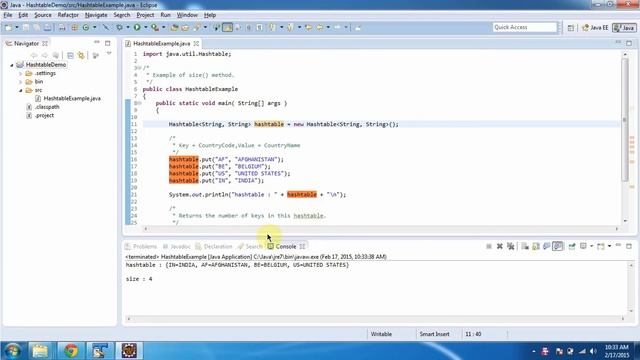Open Windows Start menu
The width and height of the screenshot is (640, 360).
[x=13, y=351]
